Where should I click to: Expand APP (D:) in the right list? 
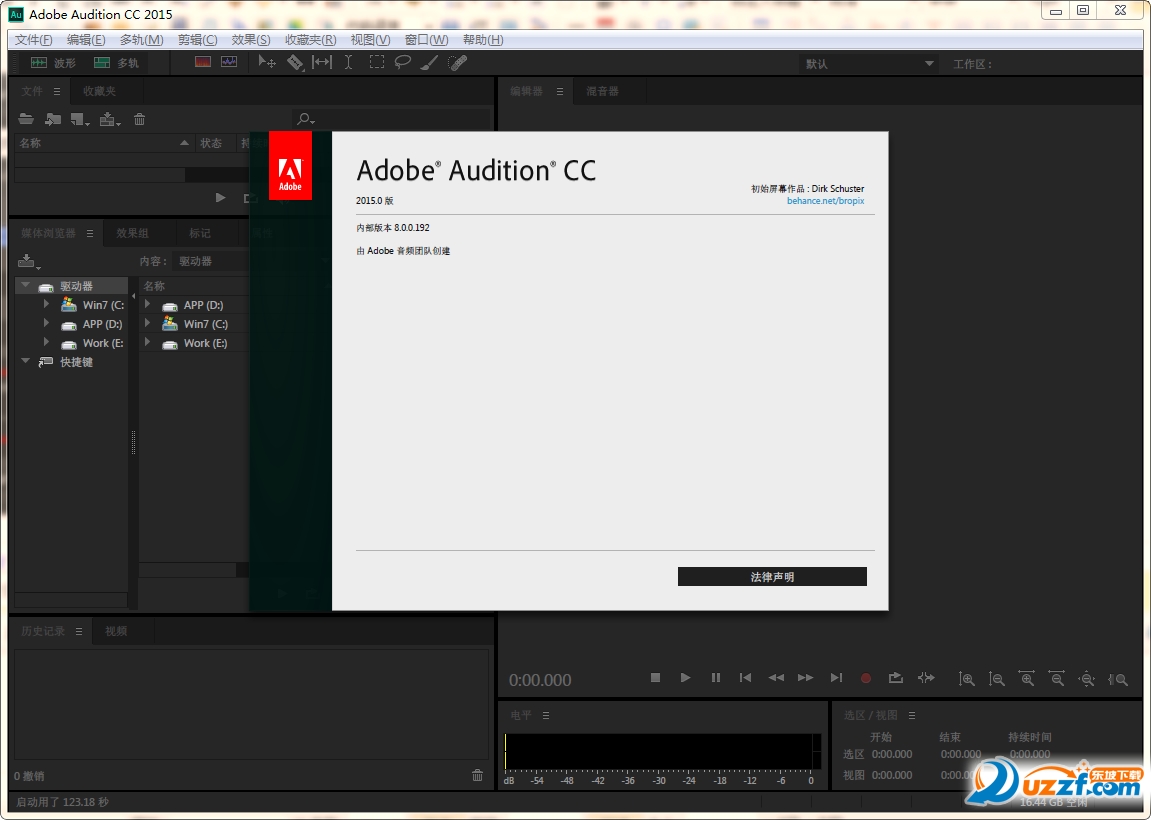pyautogui.click(x=148, y=304)
